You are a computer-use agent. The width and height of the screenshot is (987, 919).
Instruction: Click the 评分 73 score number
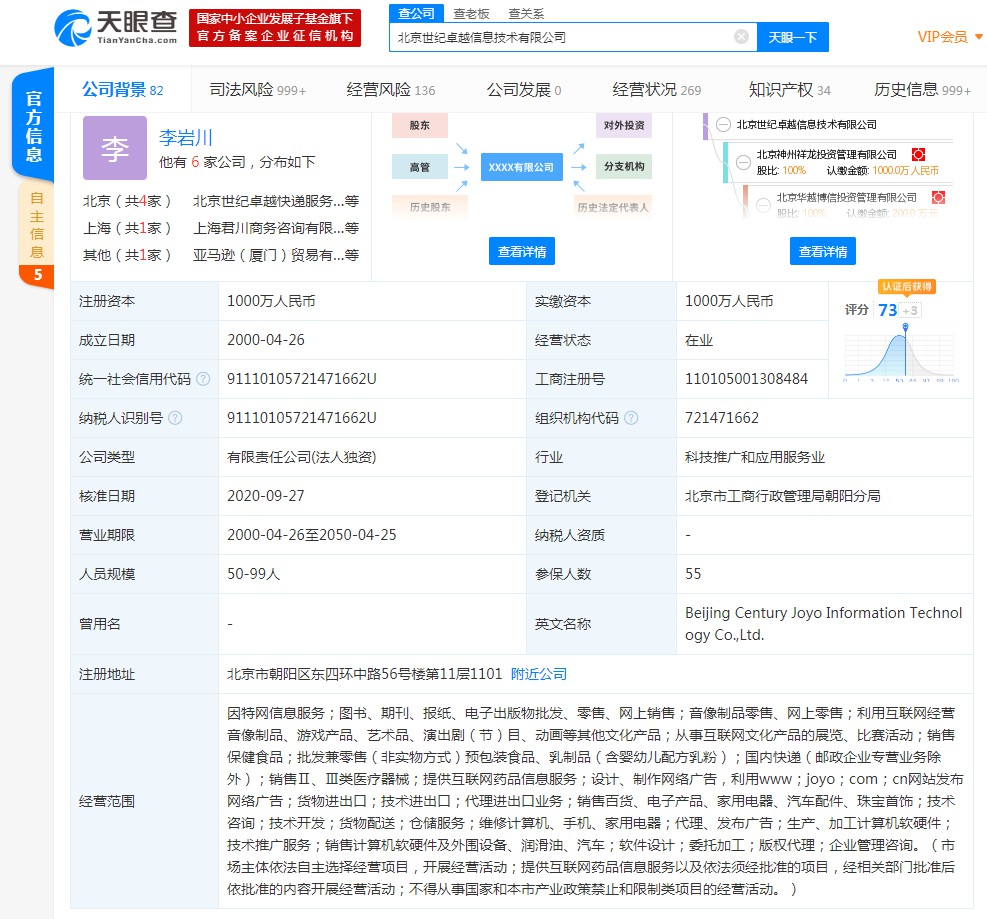pyautogui.click(x=888, y=310)
